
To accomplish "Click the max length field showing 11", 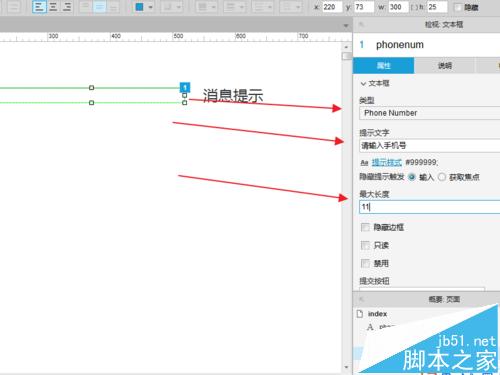I will coord(430,207).
